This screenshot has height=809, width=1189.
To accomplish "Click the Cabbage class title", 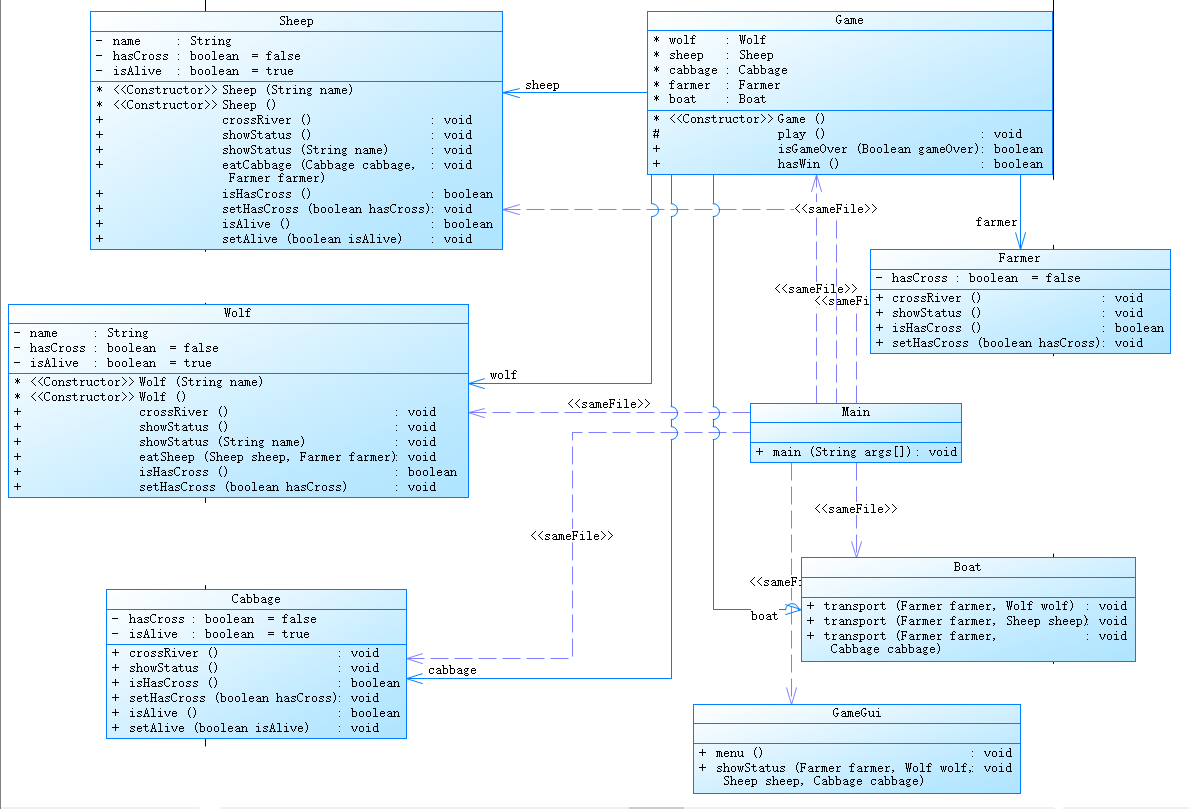I will click(x=256, y=599).
